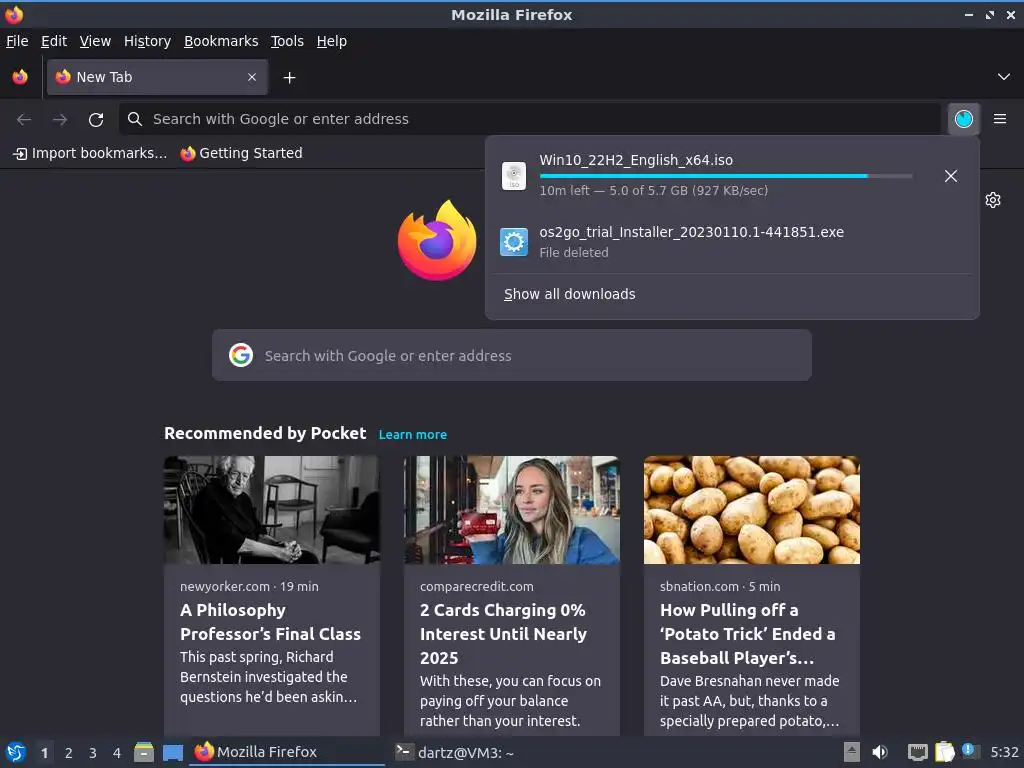Focus the top address bar field
Image resolution: width=1024 pixels, height=768 pixels.
tap(529, 119)
